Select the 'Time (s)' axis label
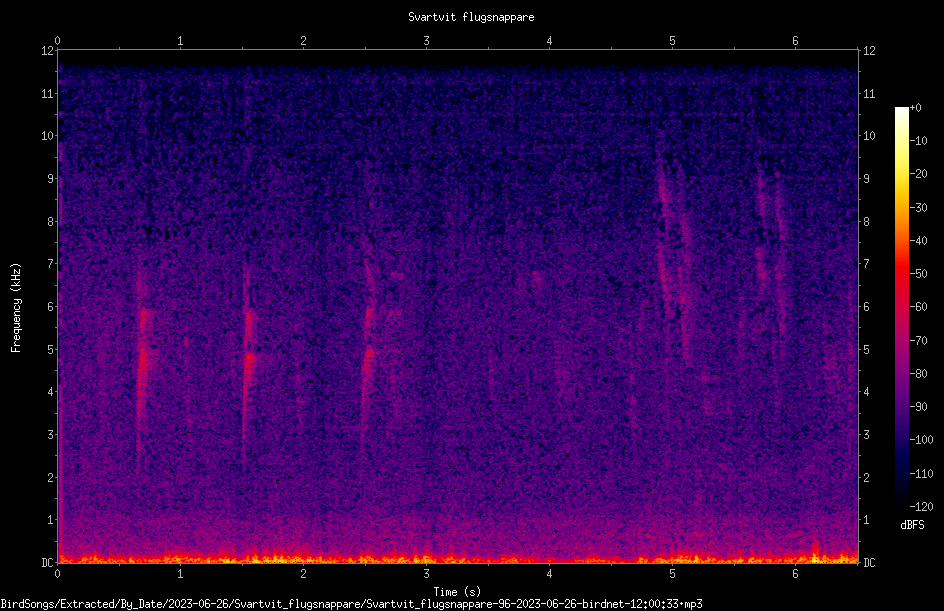 point(458,591)
